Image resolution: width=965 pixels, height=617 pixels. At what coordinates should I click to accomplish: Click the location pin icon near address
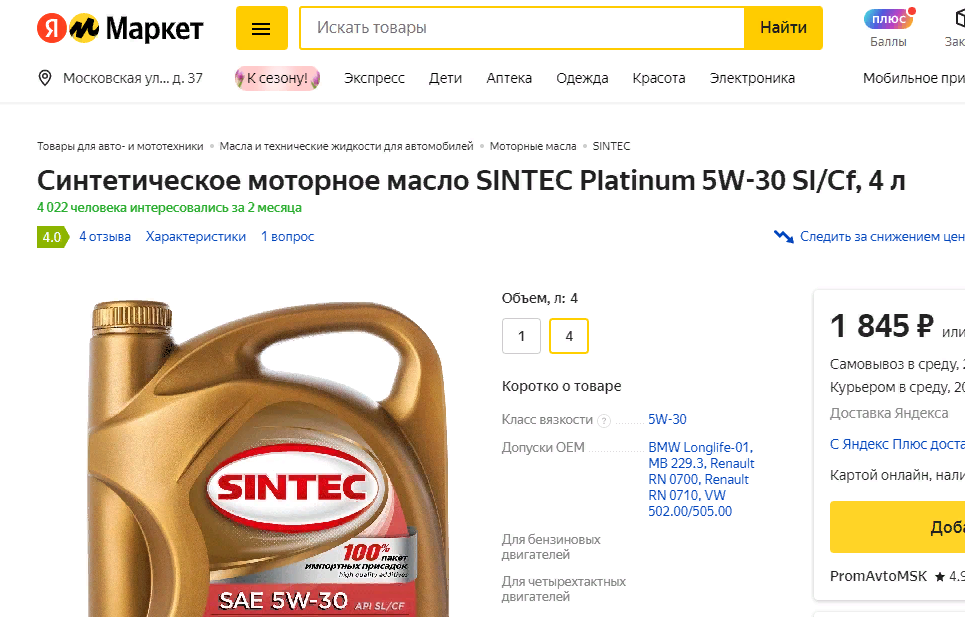point(45,78)
